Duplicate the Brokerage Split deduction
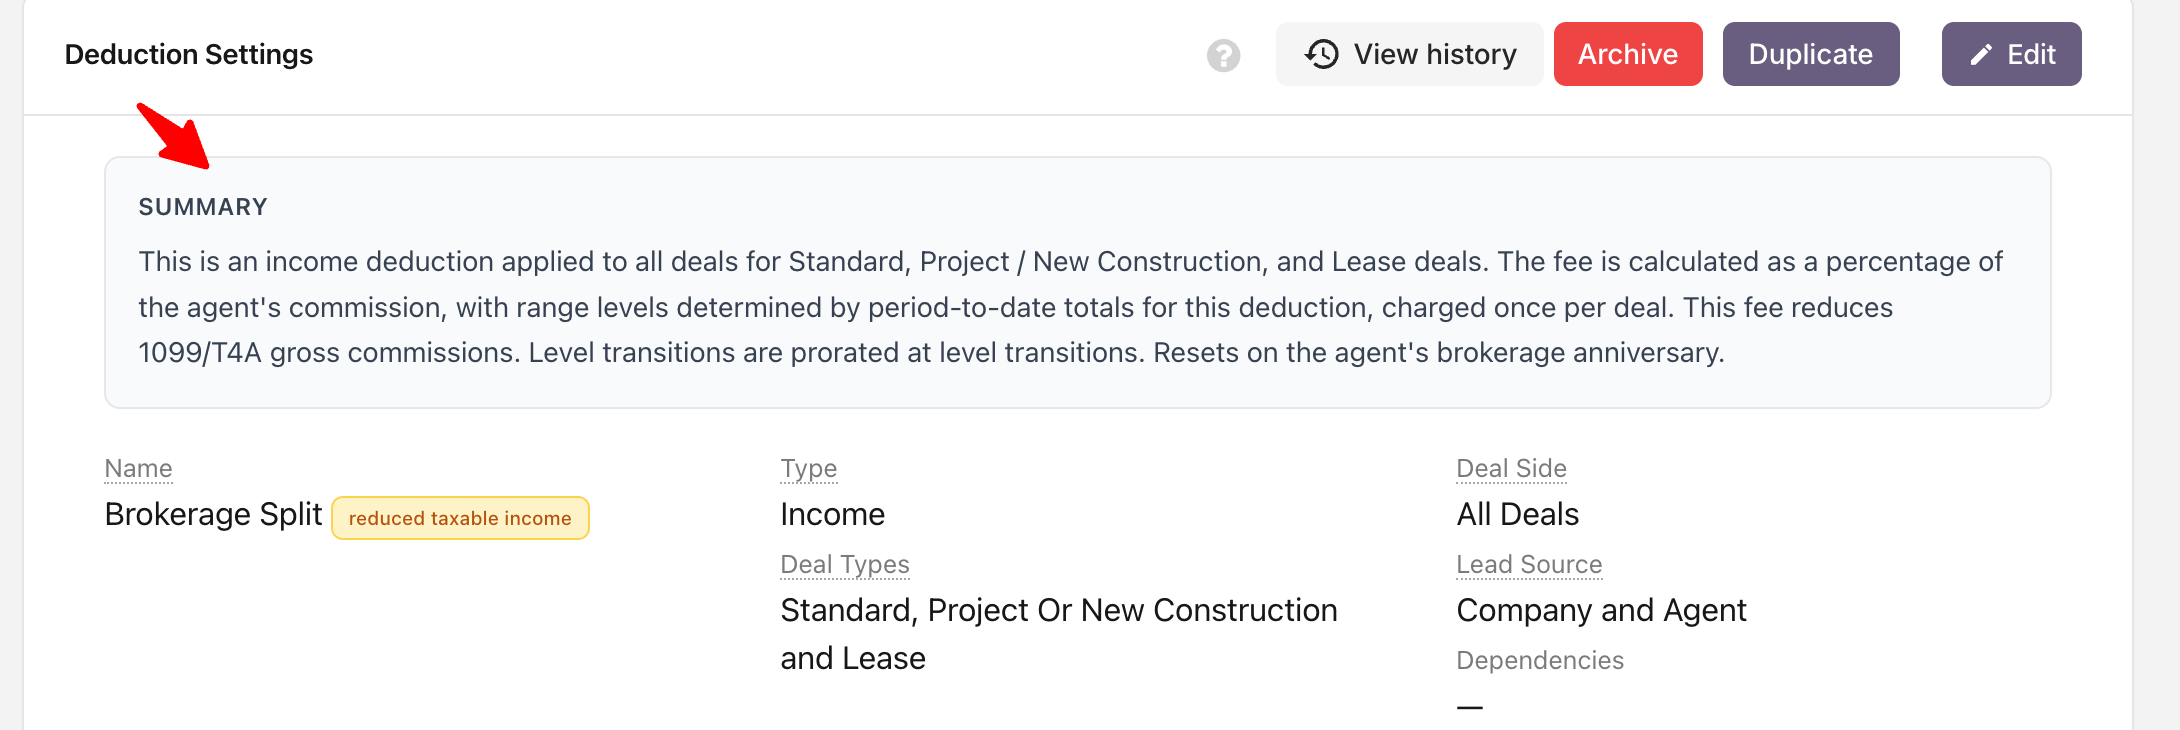Image resolution: width=2180 pixels, height=730 pixels. pyautogui.click(x=1811, y=54)
